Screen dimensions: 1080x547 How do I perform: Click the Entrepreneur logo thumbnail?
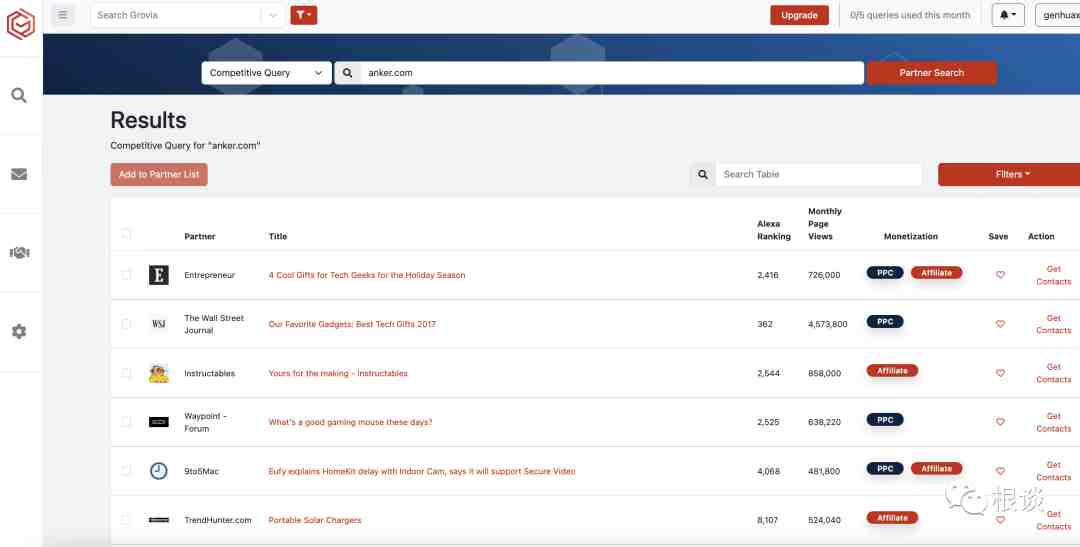[x=158, y=275]
